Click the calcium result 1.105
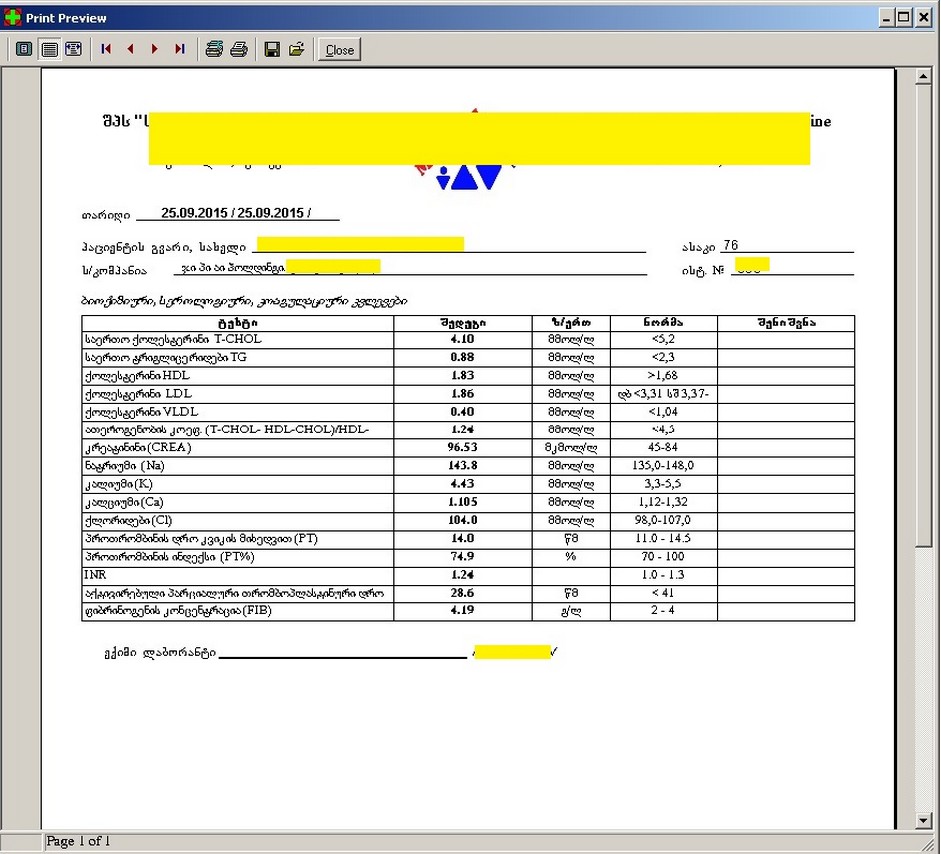 pyautogui.click(x=462, y=502)
